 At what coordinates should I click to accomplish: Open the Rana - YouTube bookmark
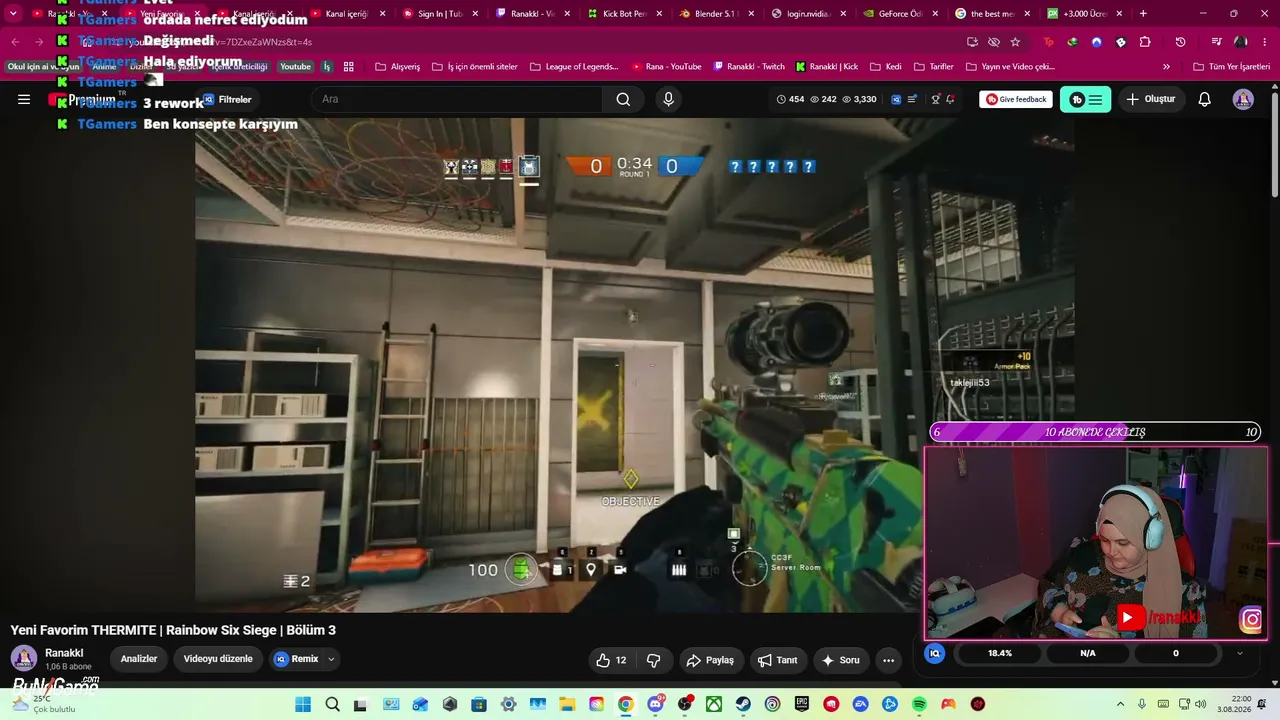point(667,67)
